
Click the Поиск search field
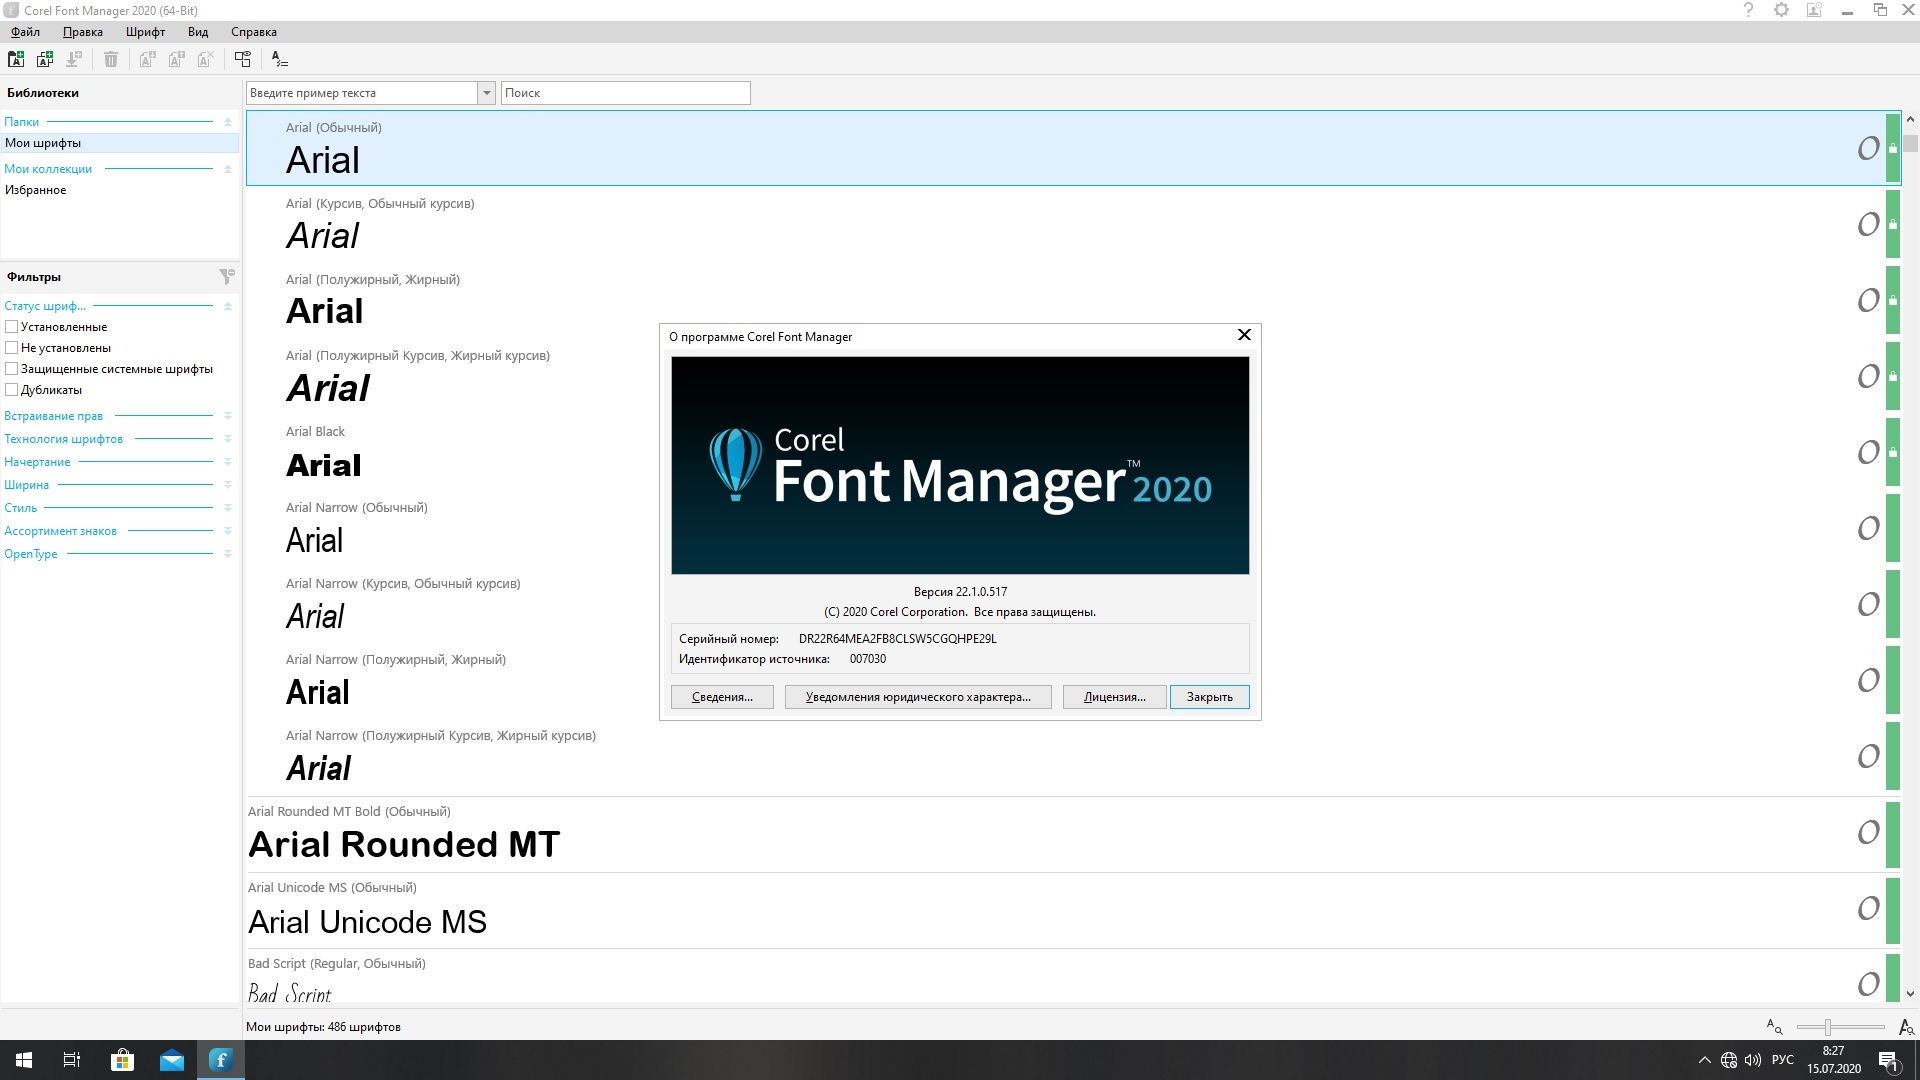pos(625,93)
